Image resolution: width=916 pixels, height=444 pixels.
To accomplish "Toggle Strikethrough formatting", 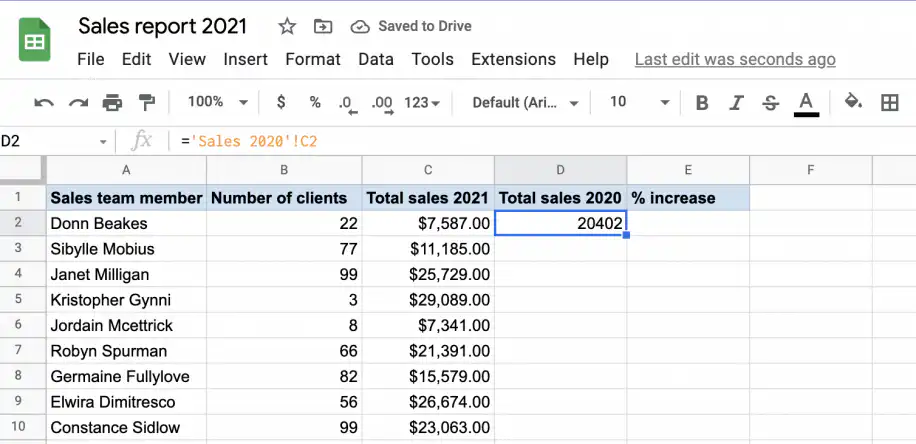I will 771,103.
